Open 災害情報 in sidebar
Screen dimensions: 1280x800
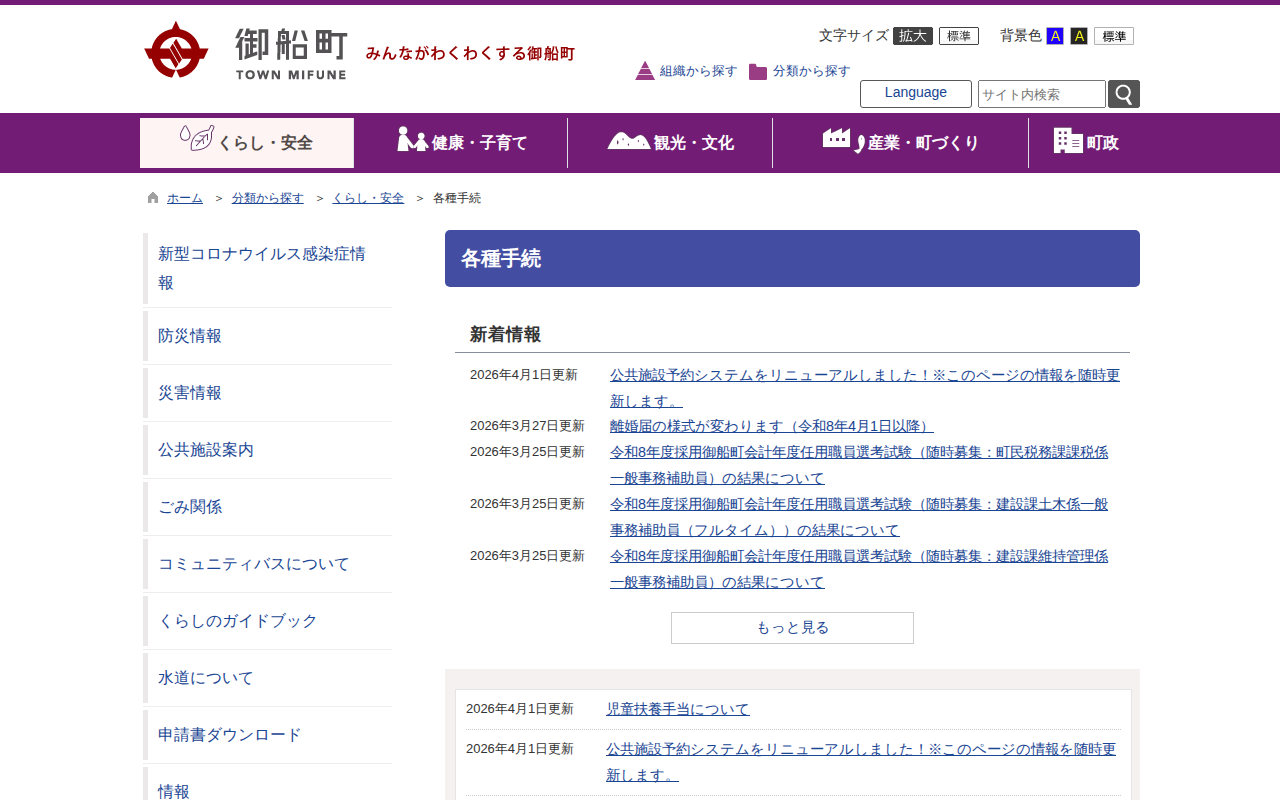(x=268, y=393)
